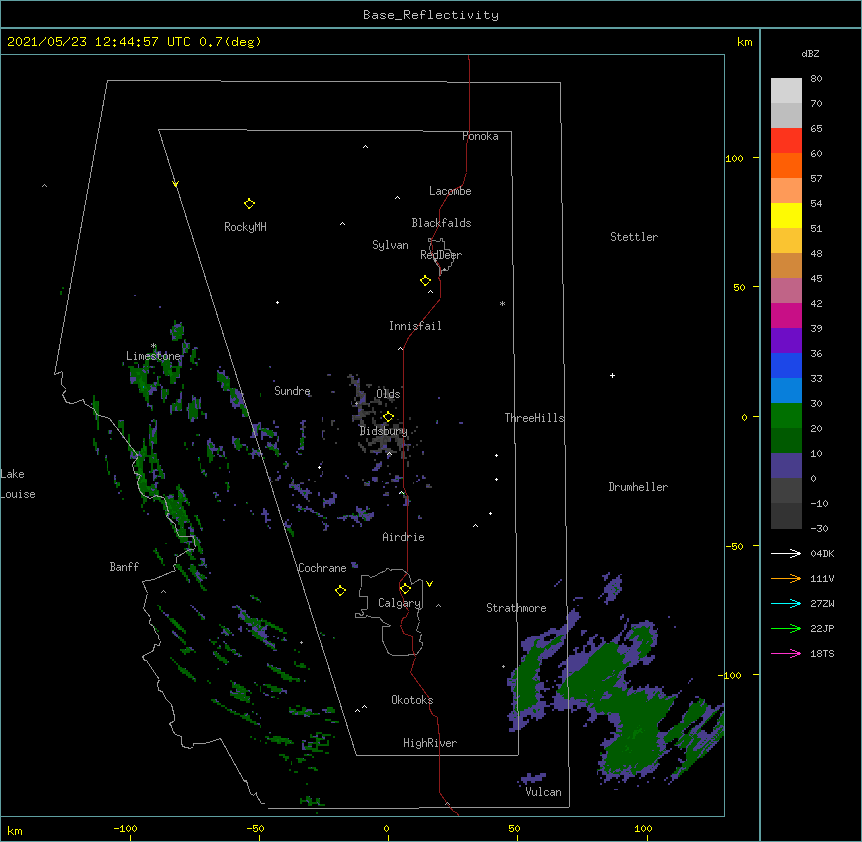
Task: Pick the red 65-60 dBZ swatch
Action: pyautogui.click(x=786, y=141)
